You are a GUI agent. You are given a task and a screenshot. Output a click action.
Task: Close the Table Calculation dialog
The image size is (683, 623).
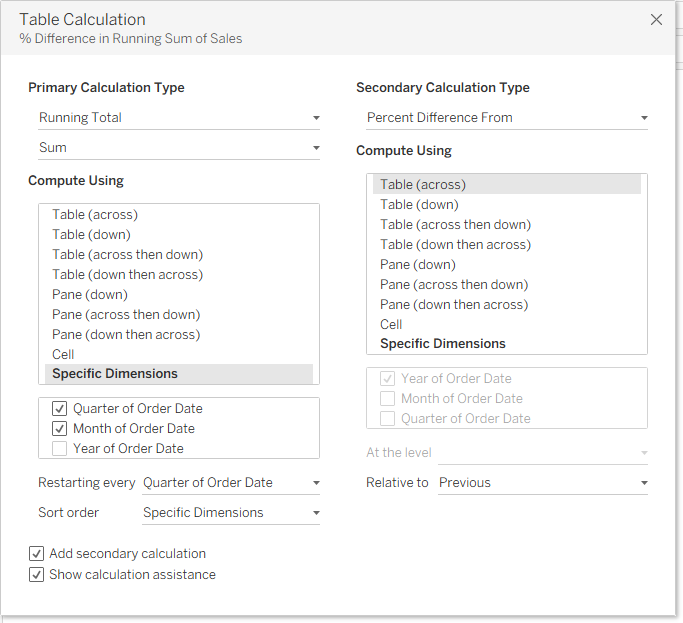(656, 20)
